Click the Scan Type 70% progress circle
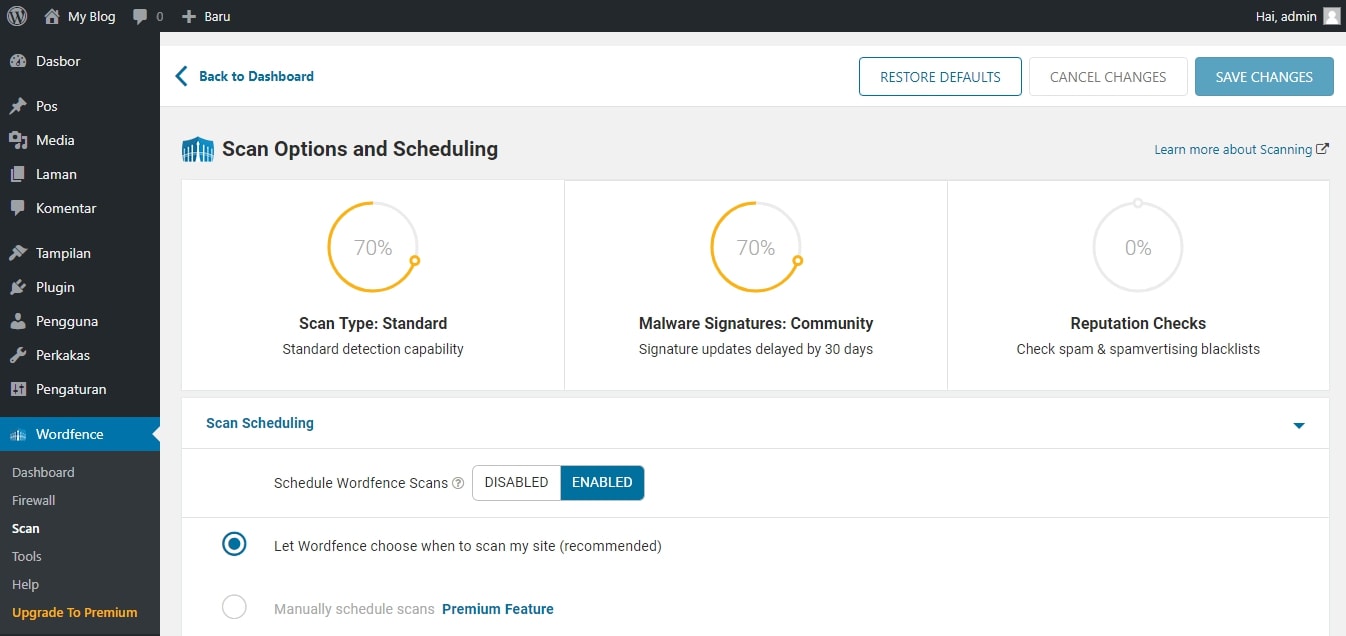The image size is (1346, 636). pos(373,247)
